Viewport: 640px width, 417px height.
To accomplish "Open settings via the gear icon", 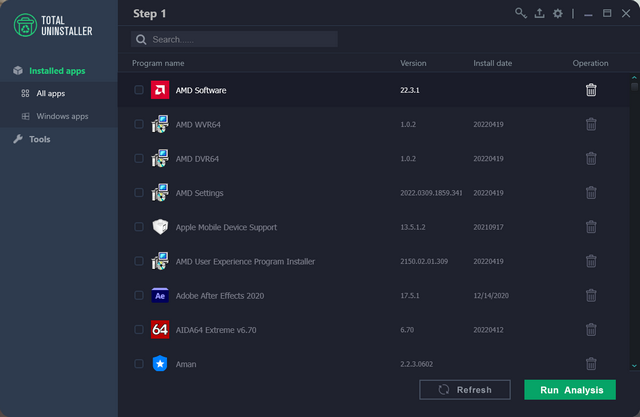I will pyautogui.click(x=558, y=13).
